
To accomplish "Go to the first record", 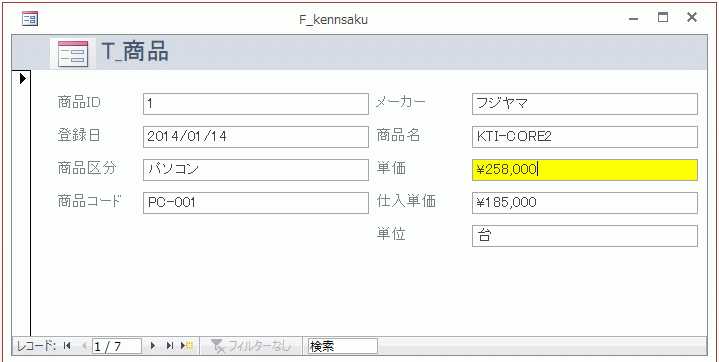I will [x=67, y=346].
